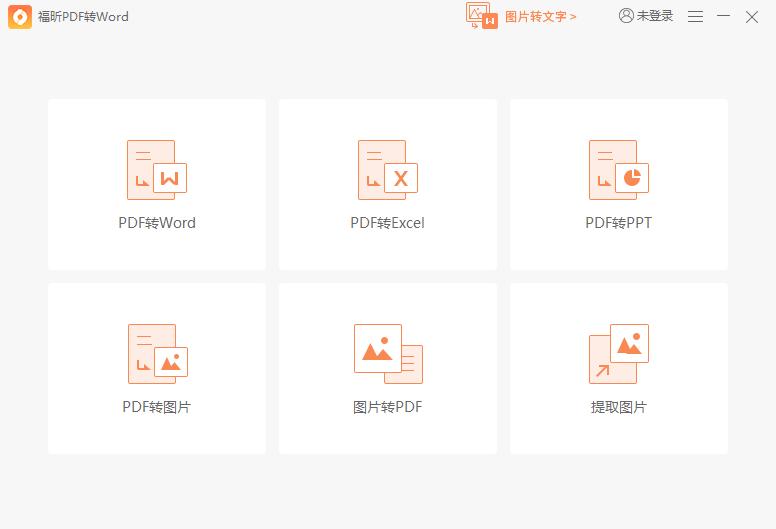
Task: Select the PDF转Word label
Action: pos(157,223)
